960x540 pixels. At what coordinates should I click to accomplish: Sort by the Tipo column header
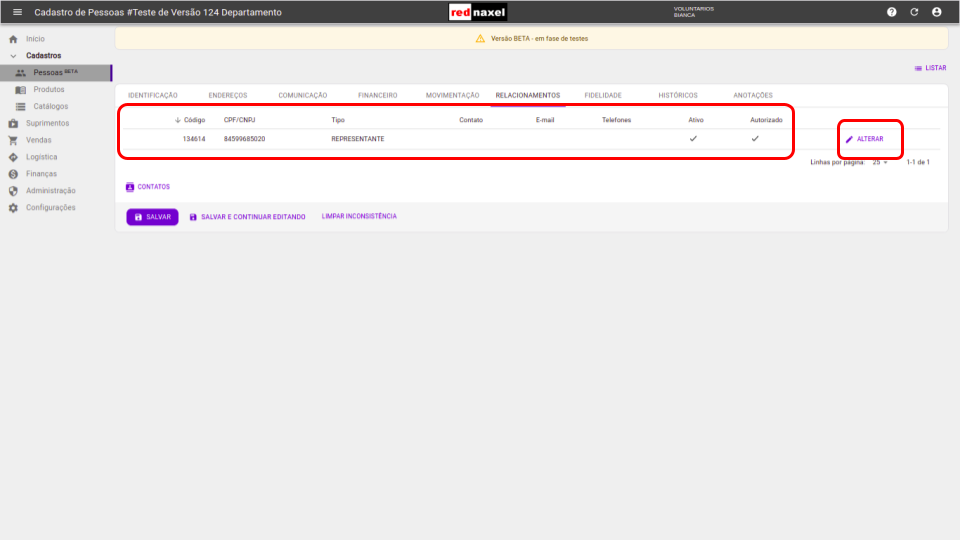[338, 120]
